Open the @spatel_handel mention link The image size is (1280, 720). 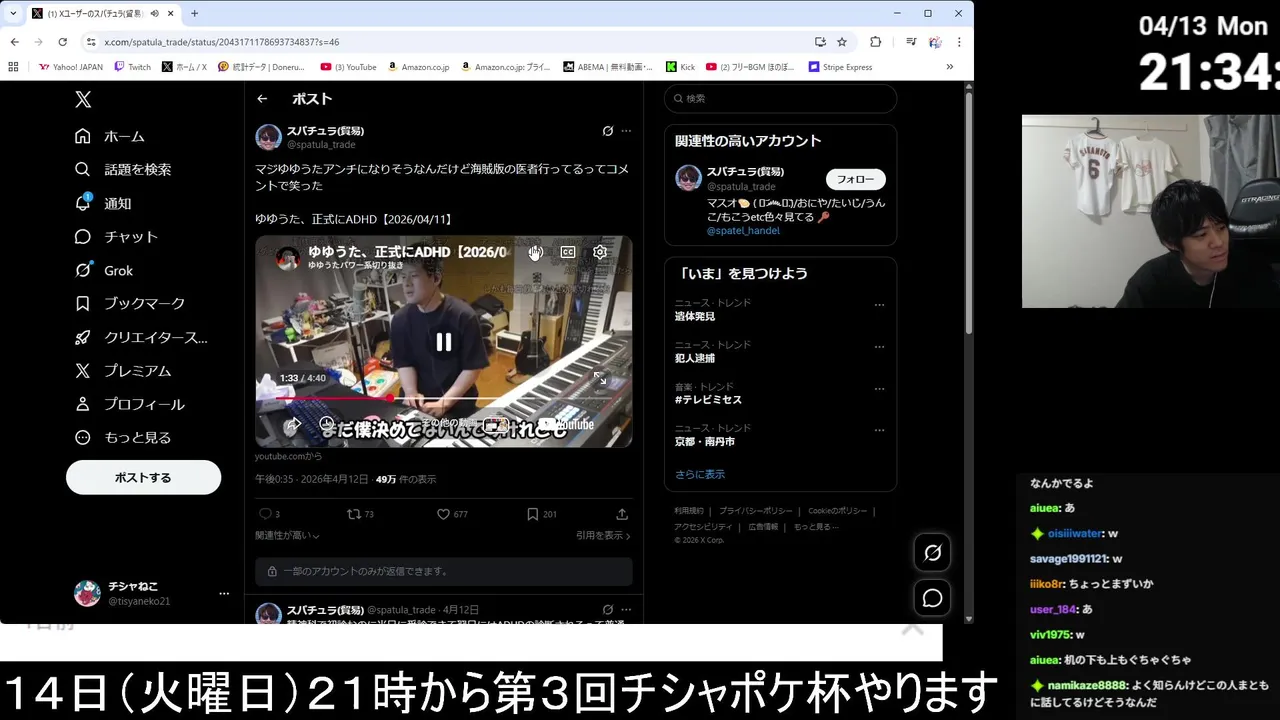[x=743, y=231]
